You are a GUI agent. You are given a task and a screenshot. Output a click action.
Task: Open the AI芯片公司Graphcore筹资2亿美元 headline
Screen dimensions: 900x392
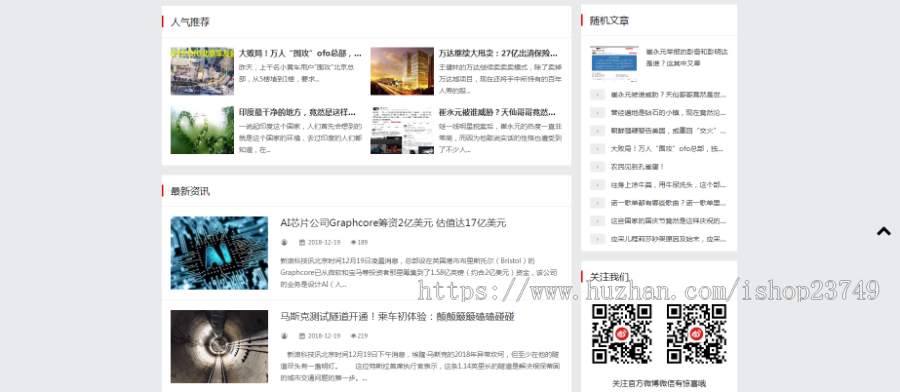coord(393,223)
